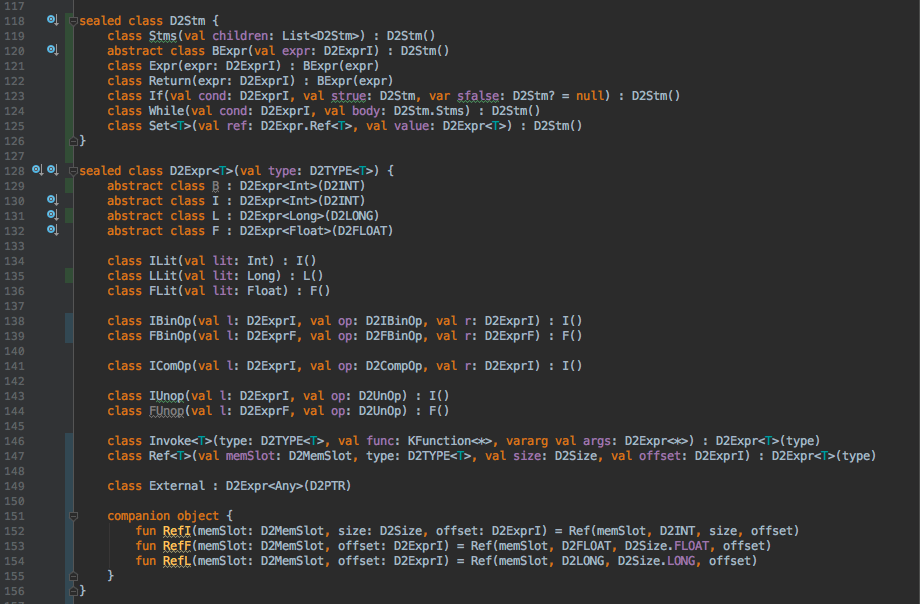Click the fold end marker on line 155

click(x=71, y=576)
